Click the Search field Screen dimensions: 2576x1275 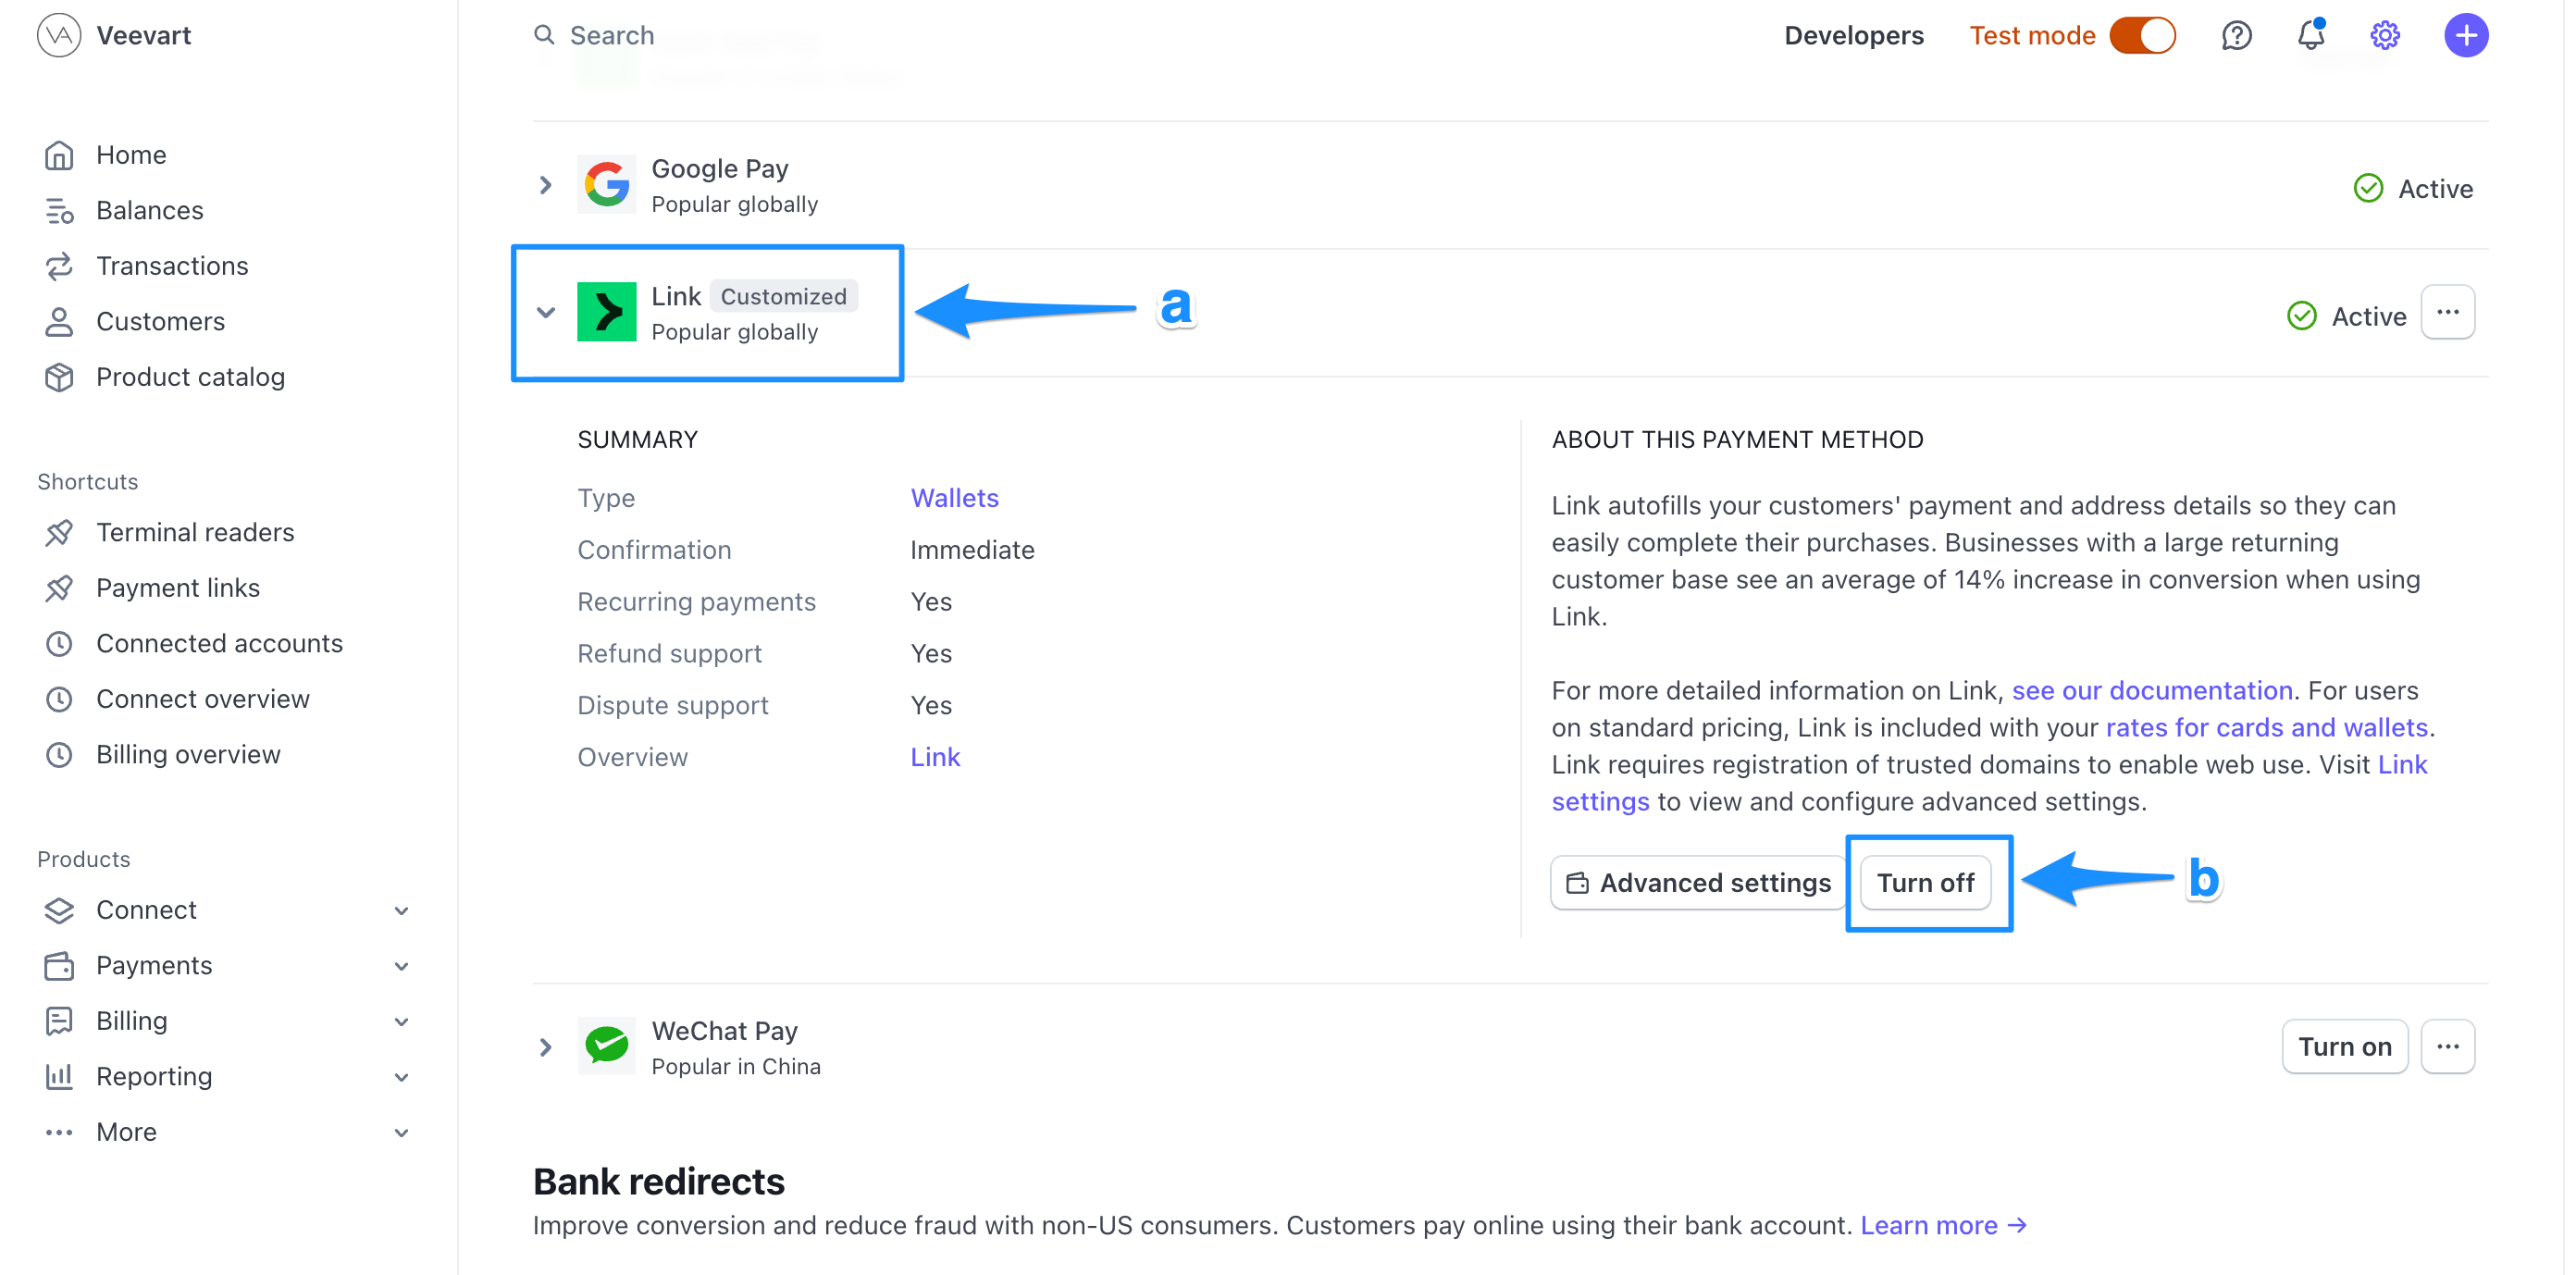click(x=612, y=35)
